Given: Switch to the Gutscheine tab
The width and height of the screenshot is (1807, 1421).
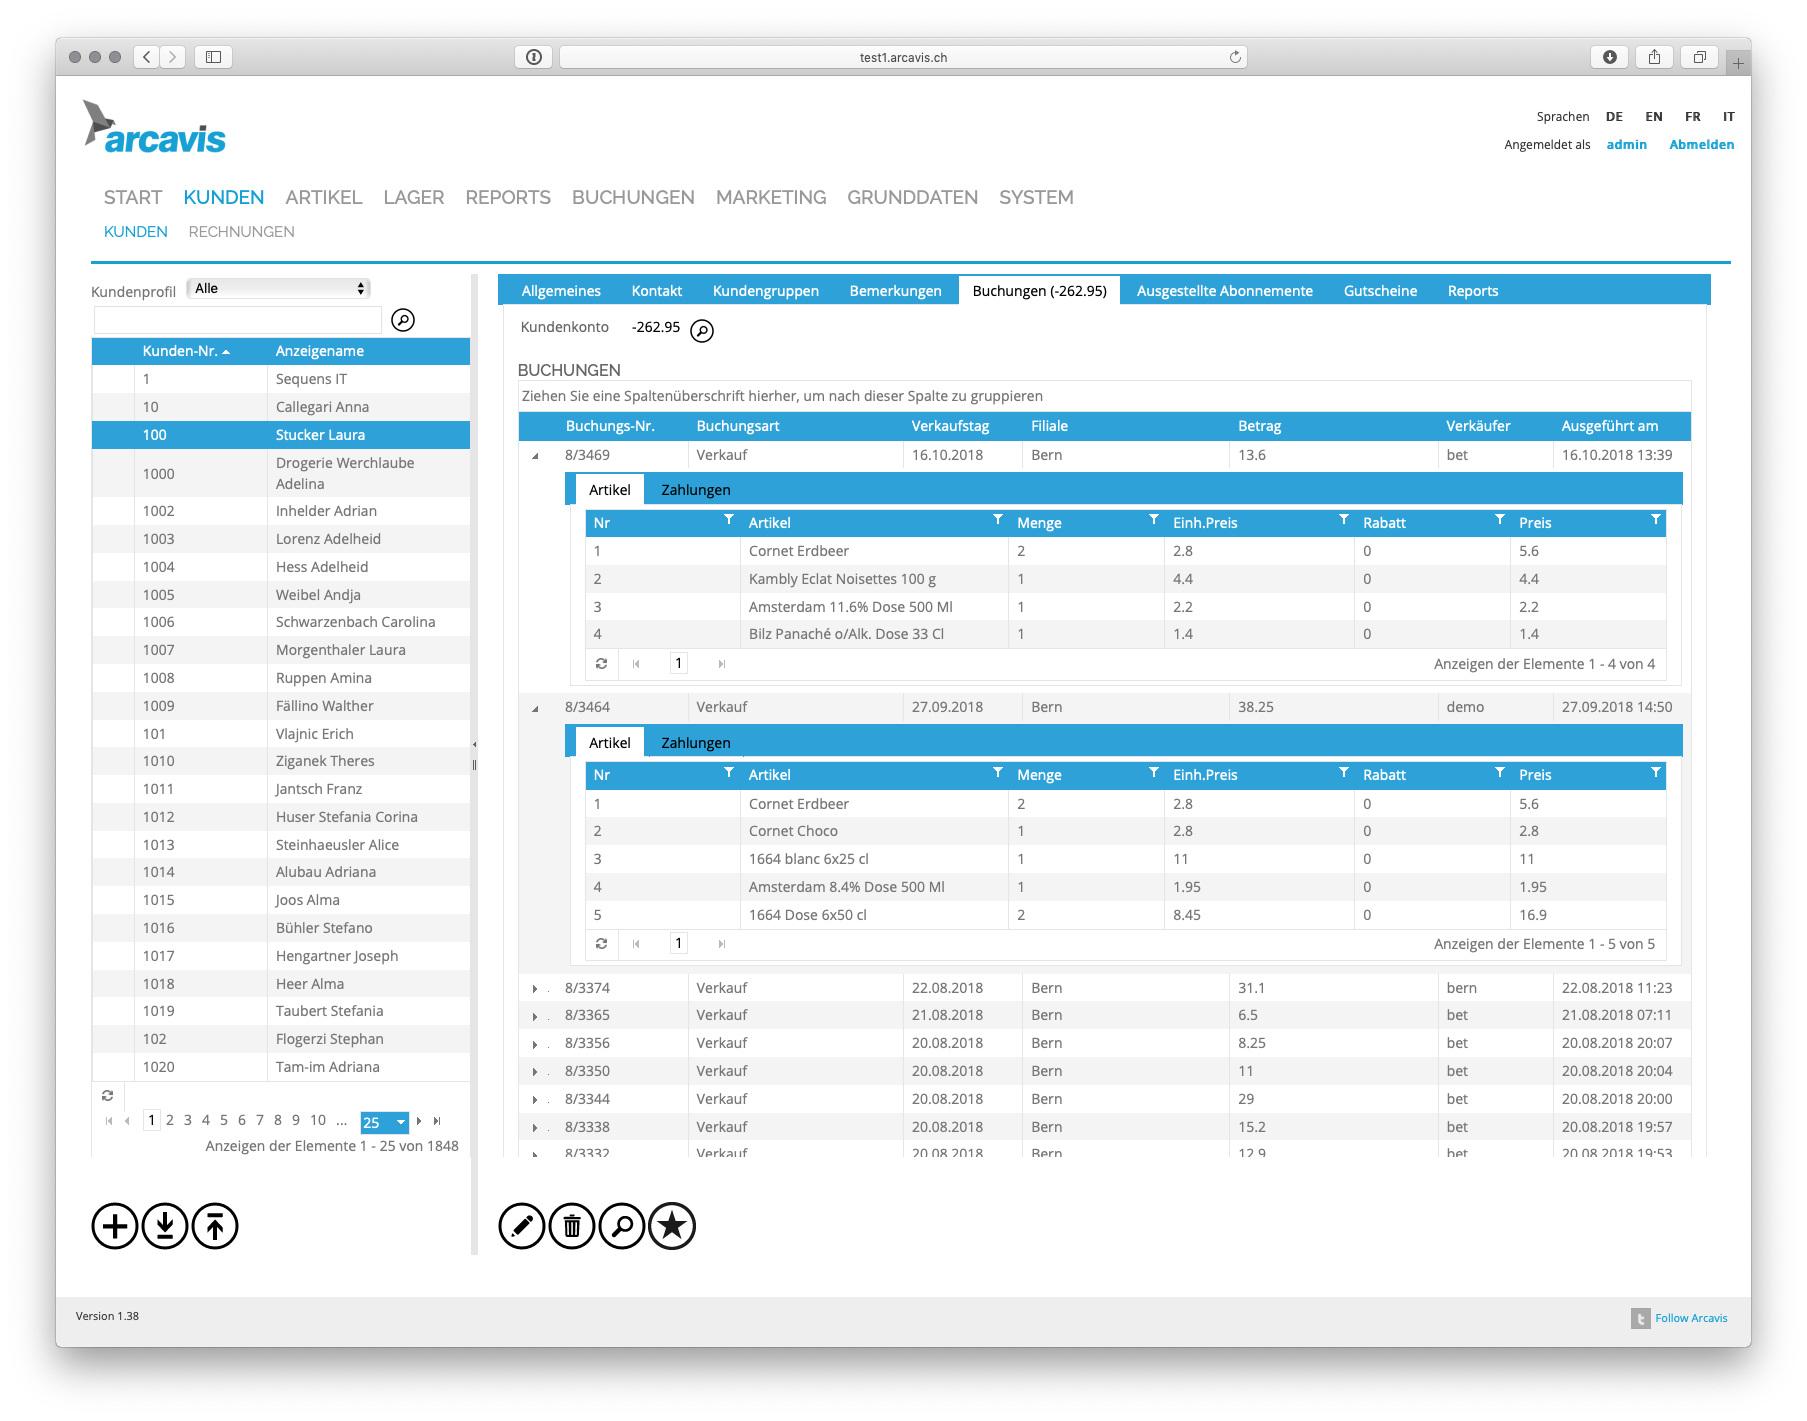Looking at the screenshot, I should click(x=1380, y=291).
